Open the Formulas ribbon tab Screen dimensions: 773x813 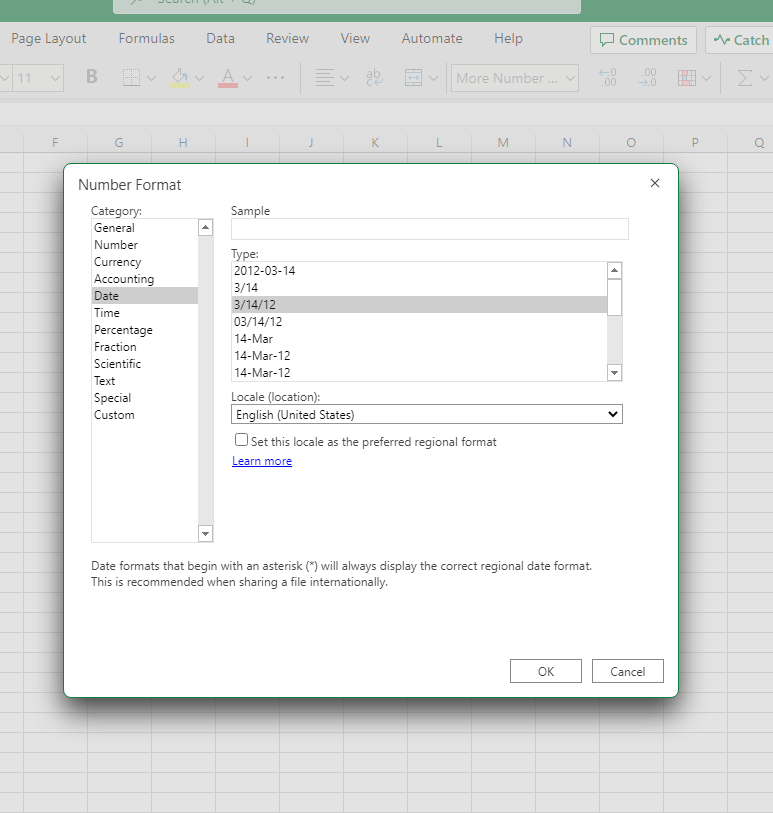click(146, 39)
